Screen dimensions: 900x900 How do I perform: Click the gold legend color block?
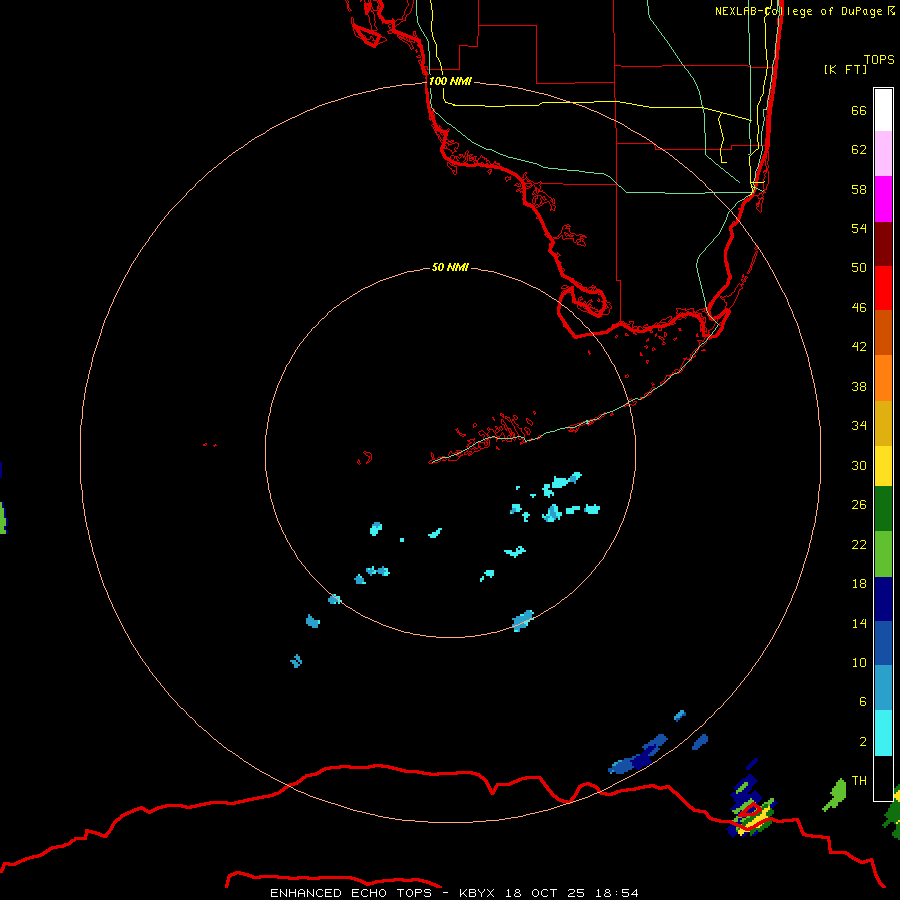coord(883,423)
